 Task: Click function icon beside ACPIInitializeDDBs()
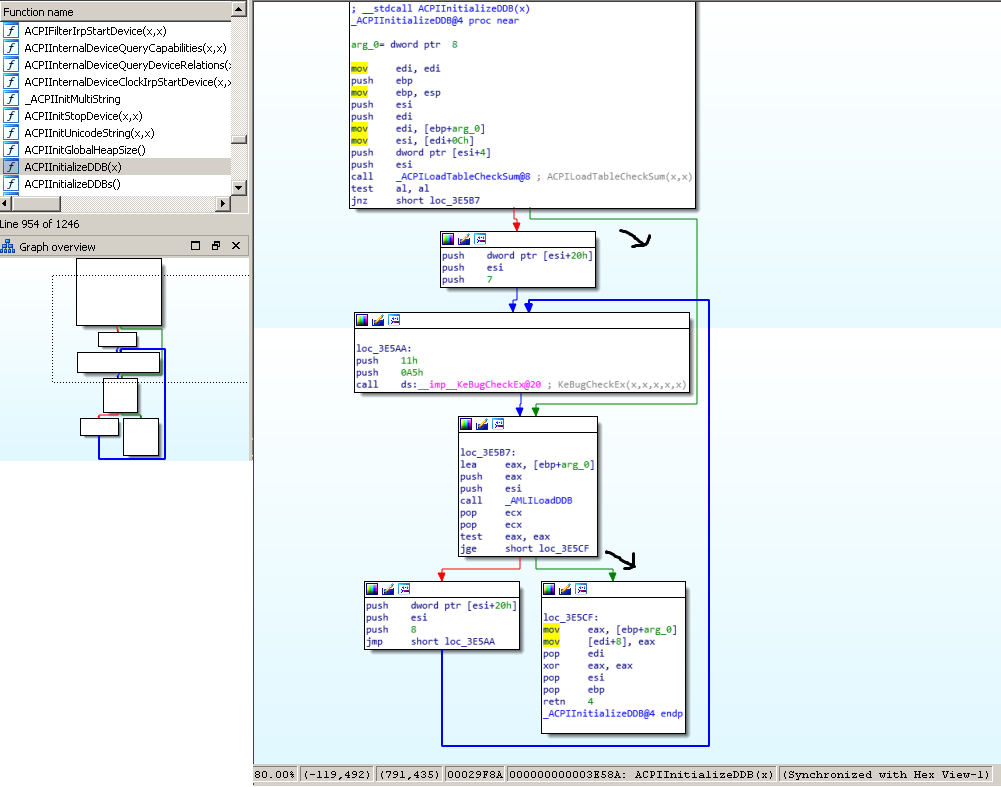pyautogui.click(x=11, y=184)
